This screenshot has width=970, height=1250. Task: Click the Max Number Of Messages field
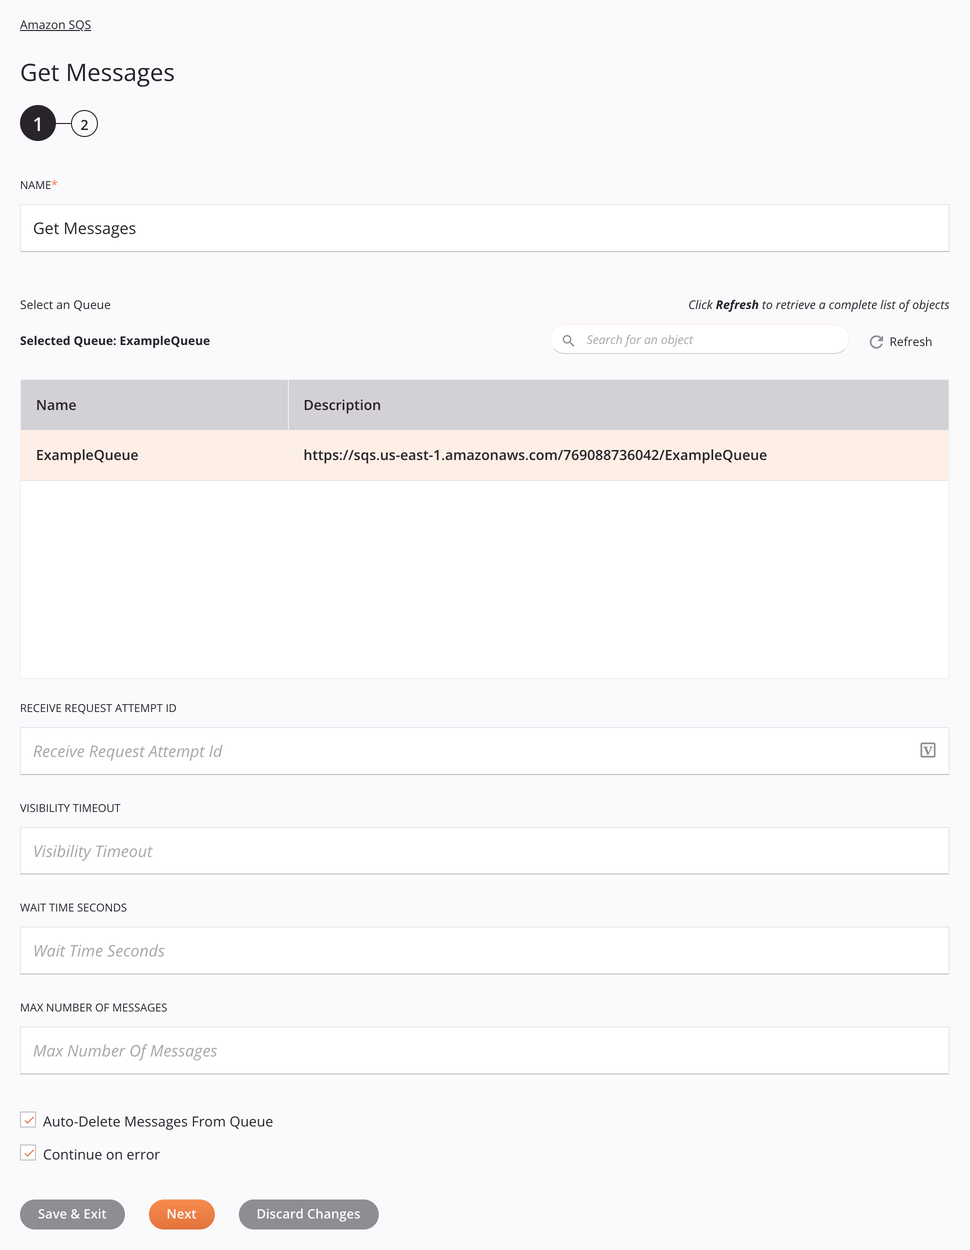click(x=484, y=1051)
